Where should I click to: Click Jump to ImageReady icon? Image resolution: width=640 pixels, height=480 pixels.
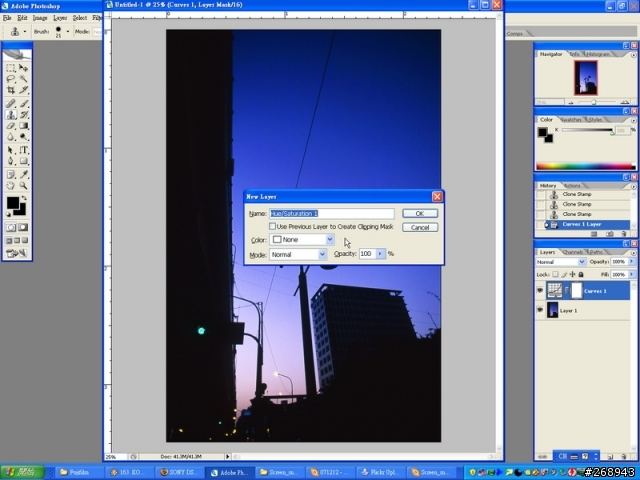[x=17, y=253]
